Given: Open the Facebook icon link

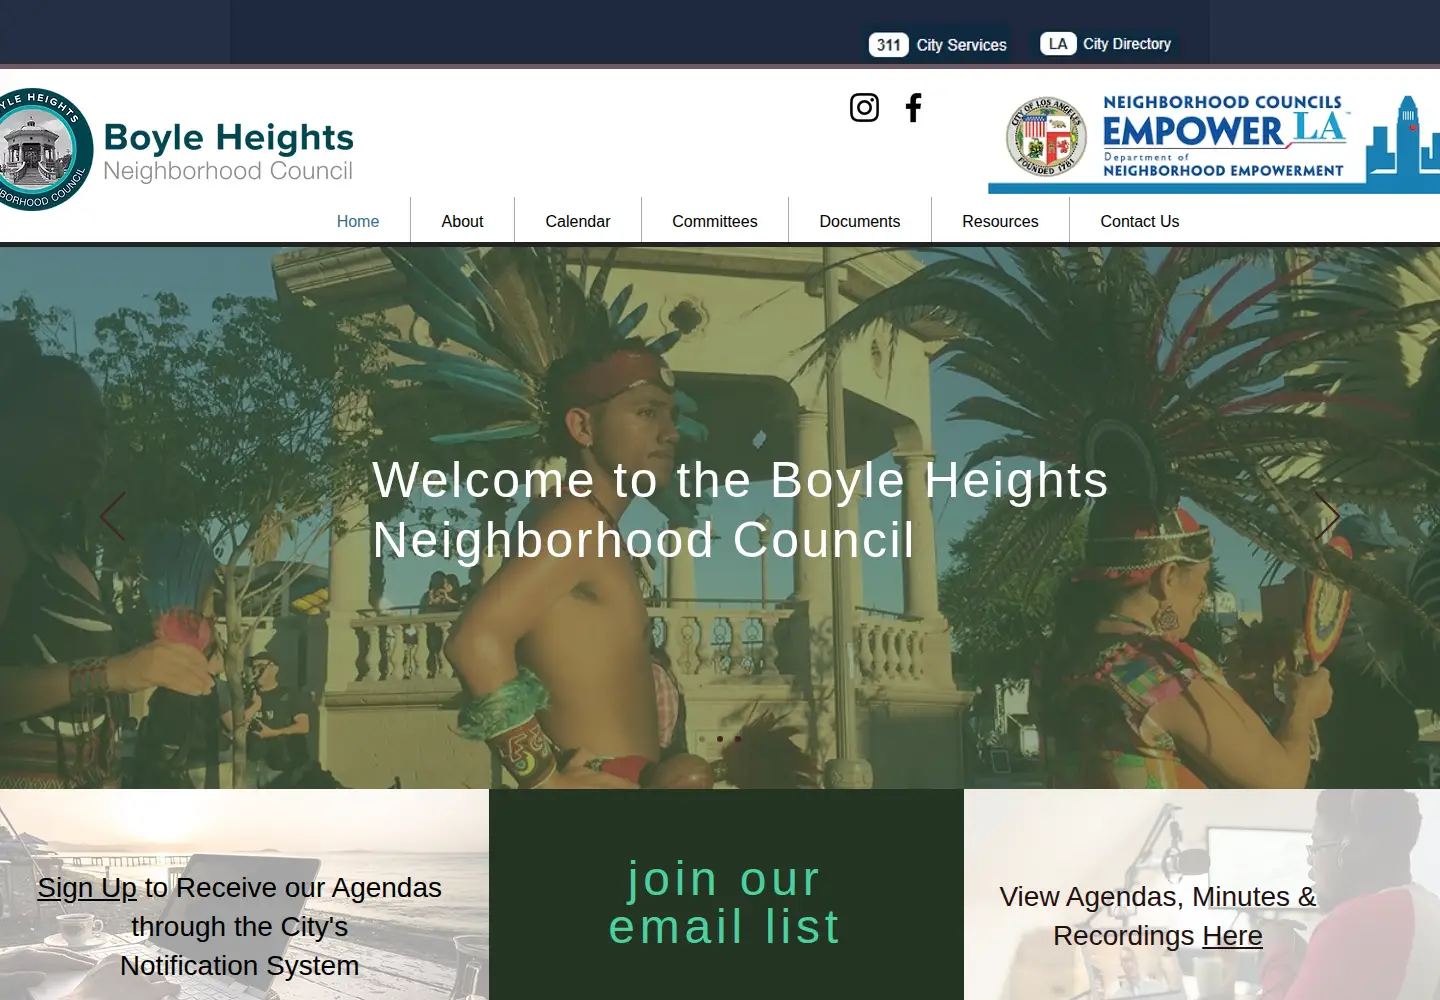Looking at the screenshot, I should 913,107.
